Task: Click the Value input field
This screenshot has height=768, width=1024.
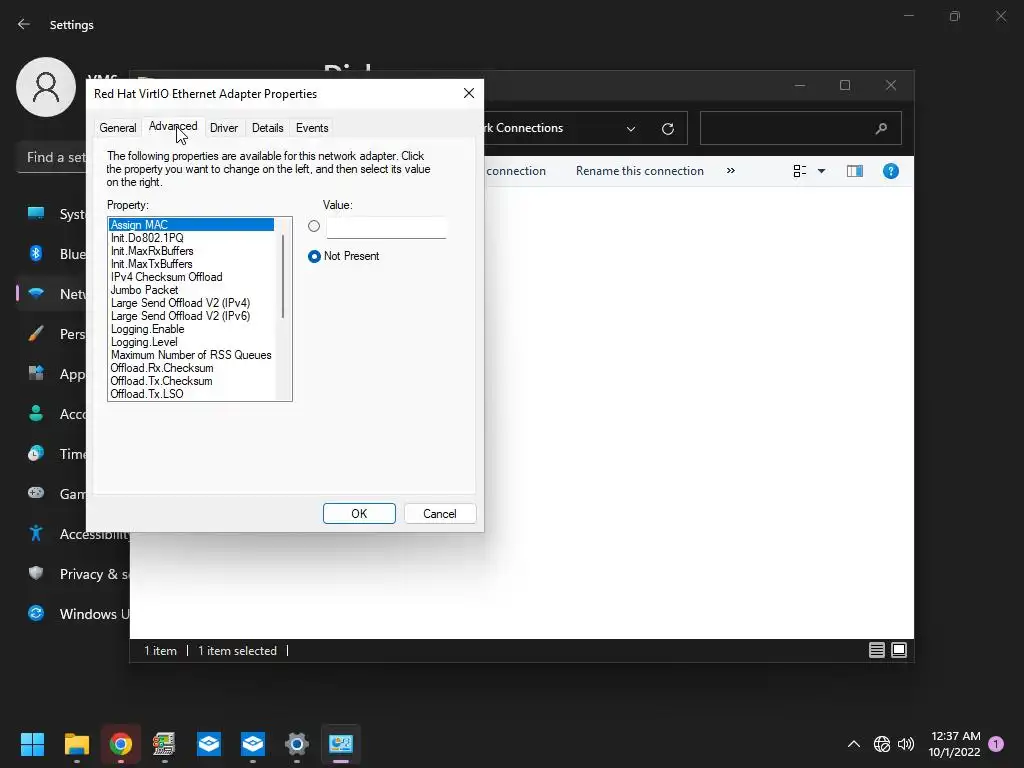Action: click(x=386, y=227)
